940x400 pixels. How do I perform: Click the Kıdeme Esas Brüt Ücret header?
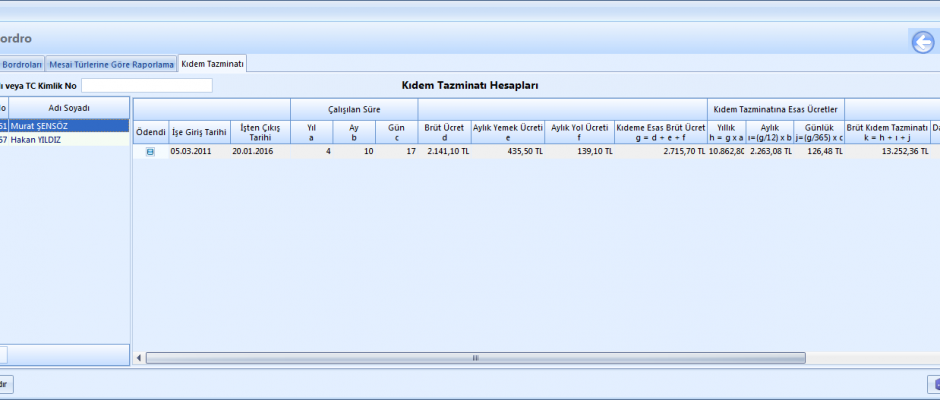pos(660,132)
